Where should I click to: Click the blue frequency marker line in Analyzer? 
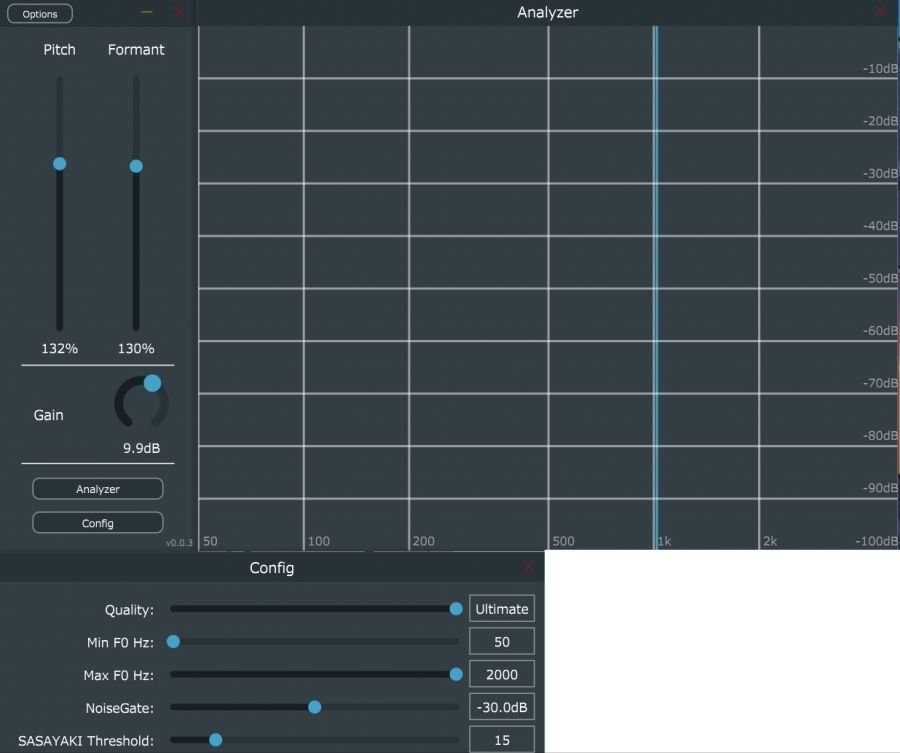(x=657, y=287)
